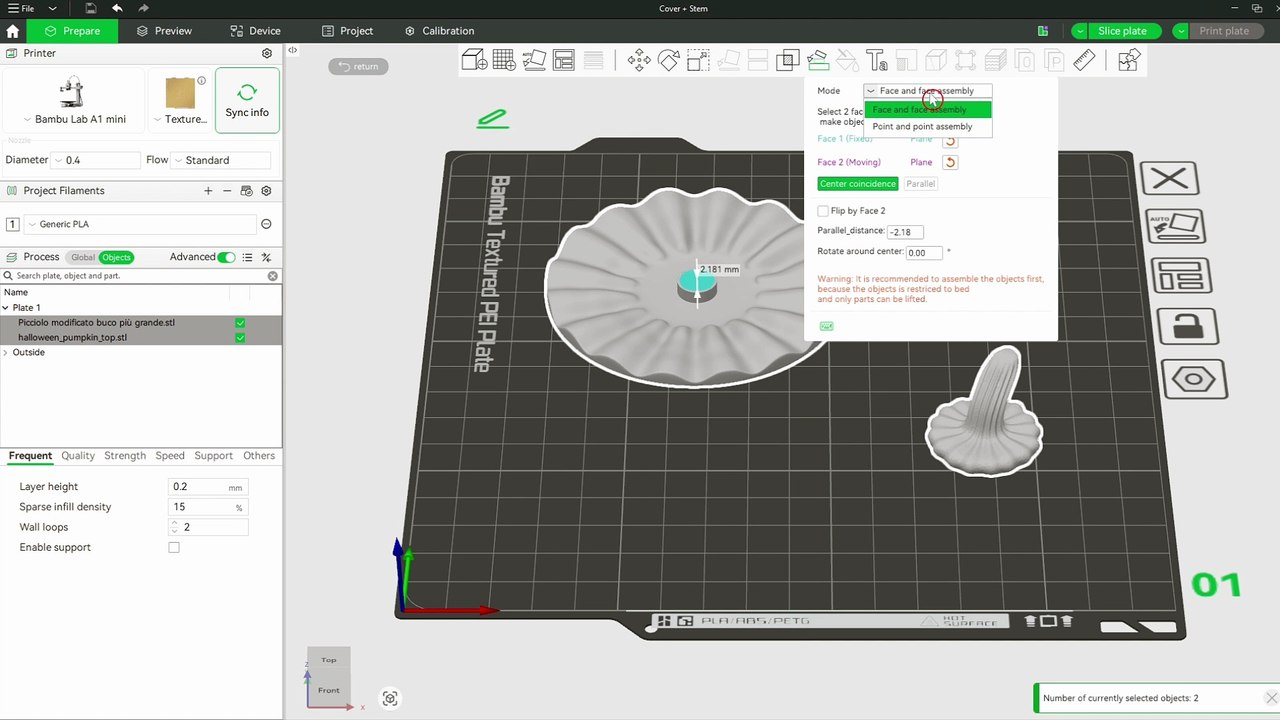Open the Generic PLA filament dropdown

click(x=140, y=224)
